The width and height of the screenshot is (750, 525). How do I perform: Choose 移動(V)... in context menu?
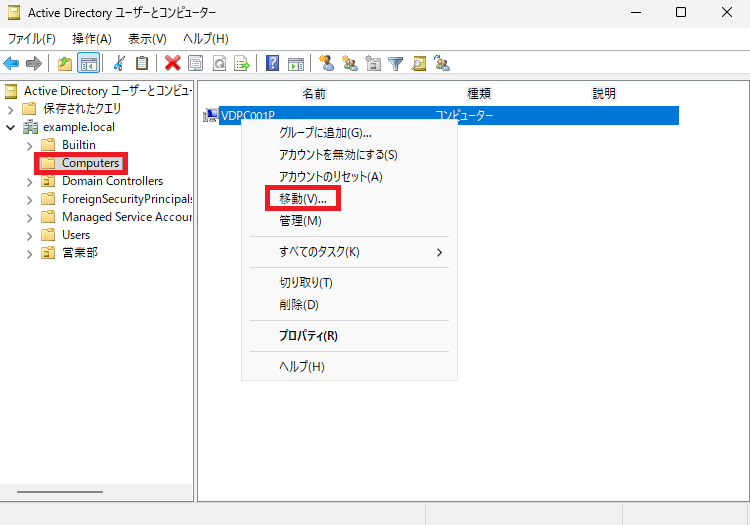[x=303, y=199]
